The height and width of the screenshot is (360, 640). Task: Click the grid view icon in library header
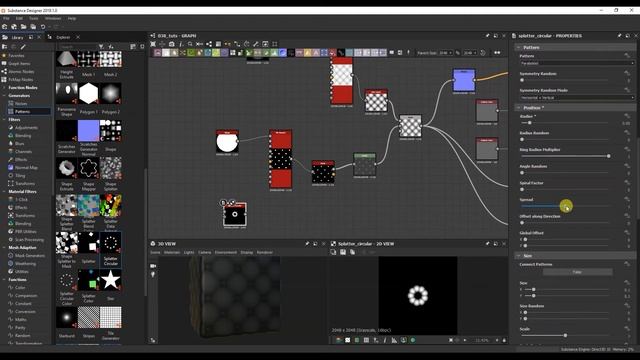pyautogui.click(x=133, y=47)
